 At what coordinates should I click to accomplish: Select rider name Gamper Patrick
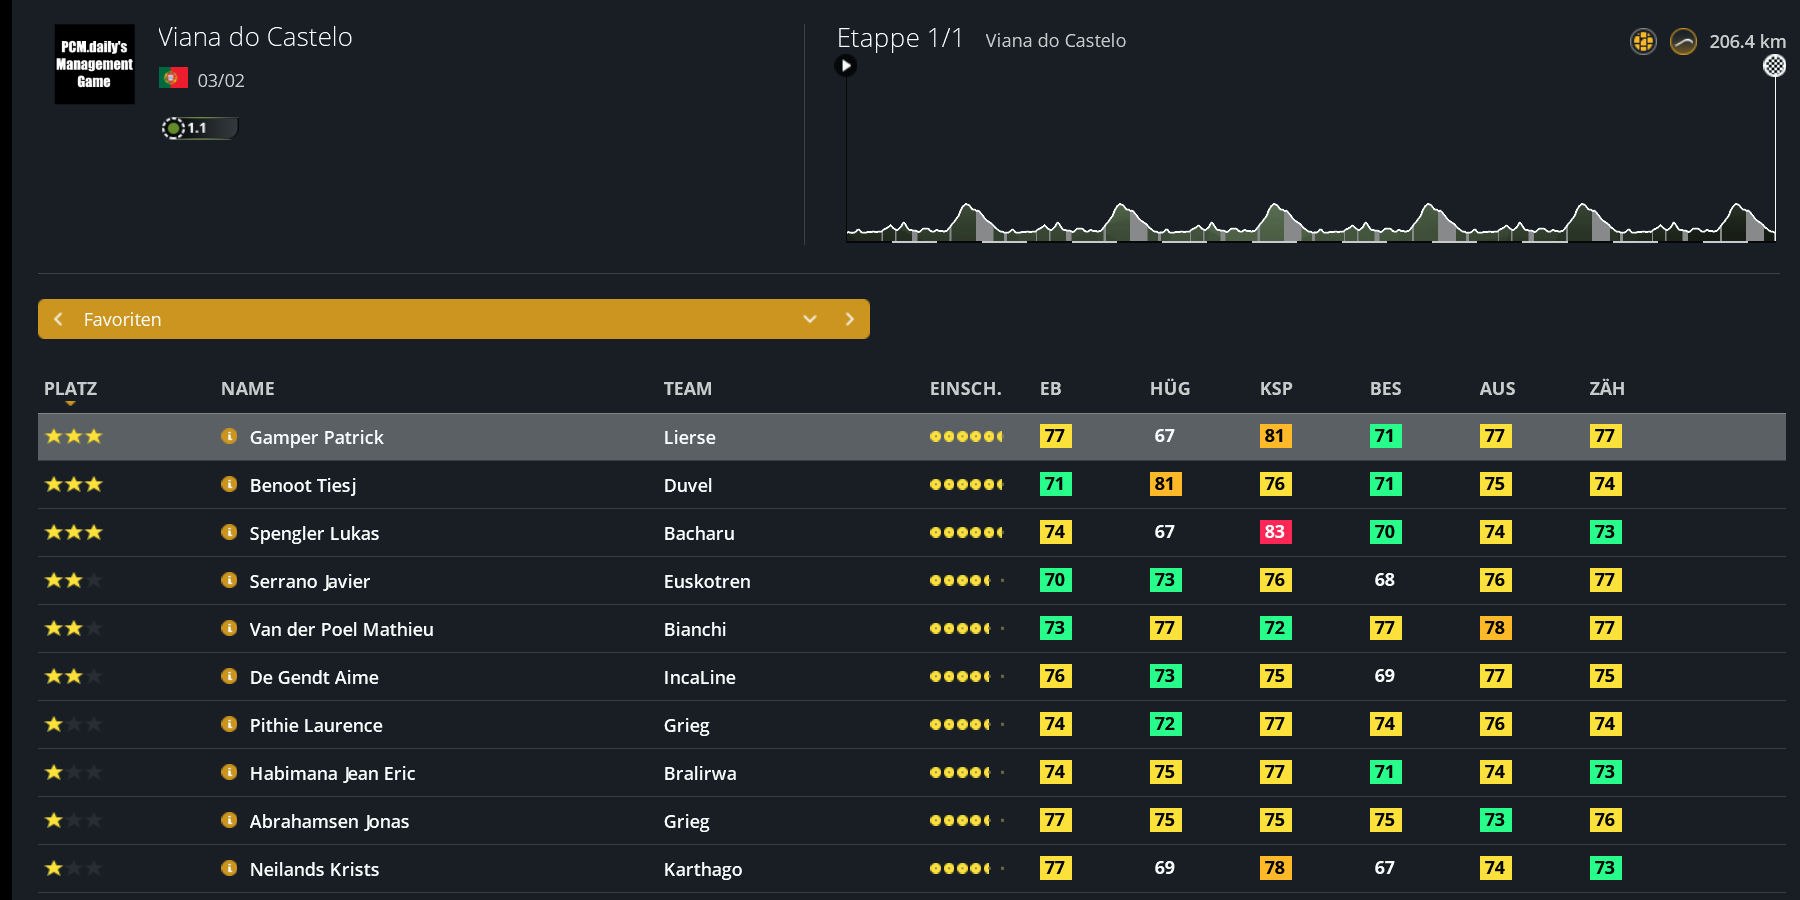pos(317,437)
